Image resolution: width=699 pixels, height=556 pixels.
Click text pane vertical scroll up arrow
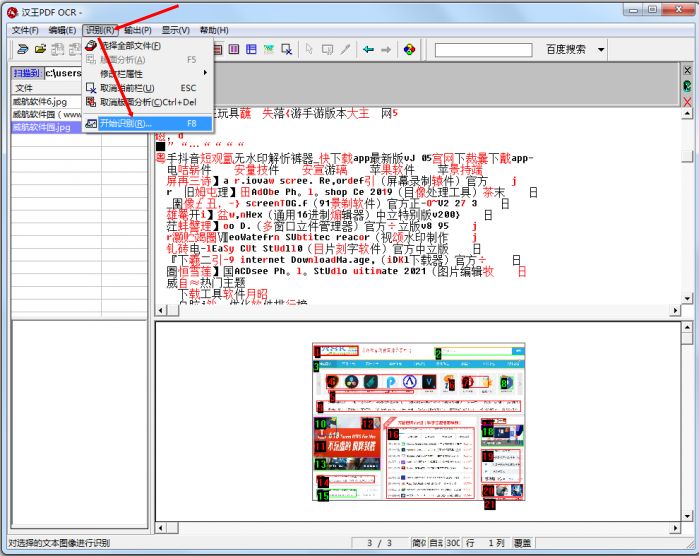tap(687, 113)
